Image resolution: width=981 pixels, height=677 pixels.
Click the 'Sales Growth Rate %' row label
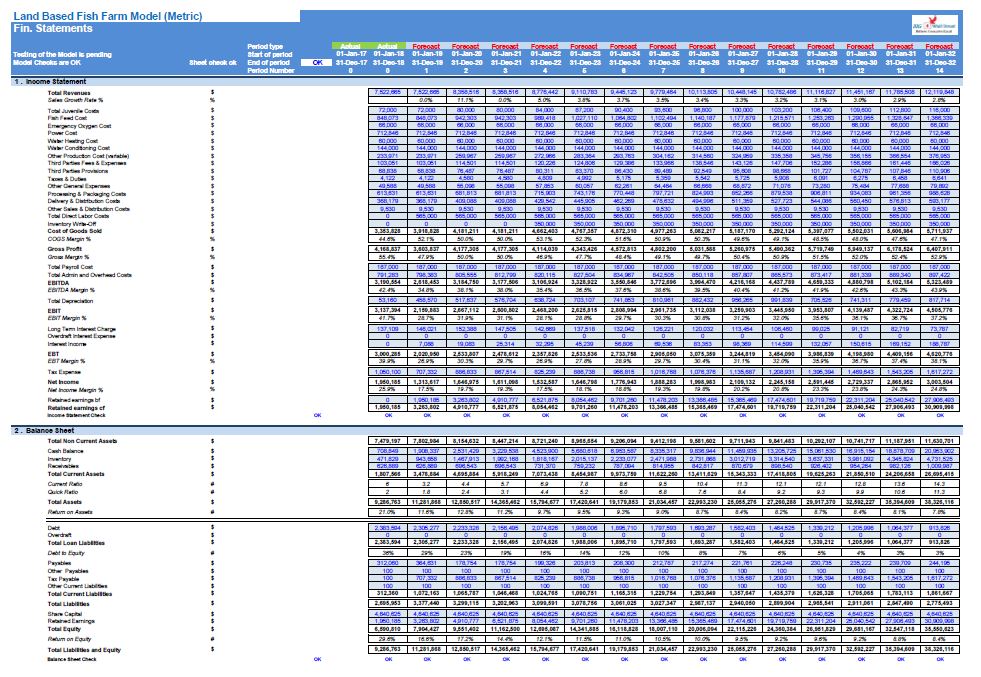click(75, 99)
